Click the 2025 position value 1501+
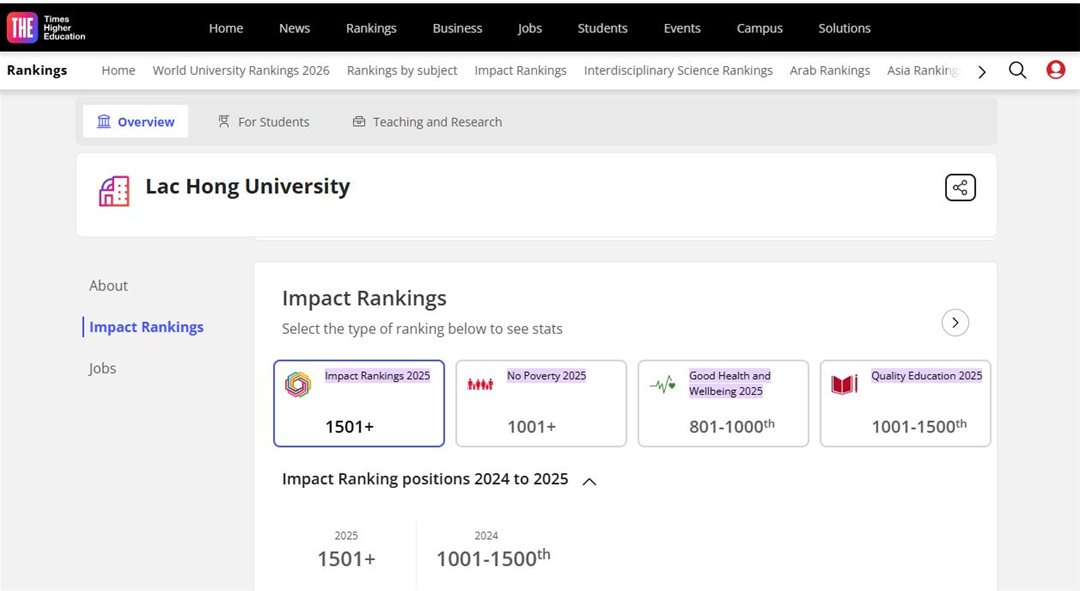This screenshot has height=591, width=1080. click(x=346, y=559)
